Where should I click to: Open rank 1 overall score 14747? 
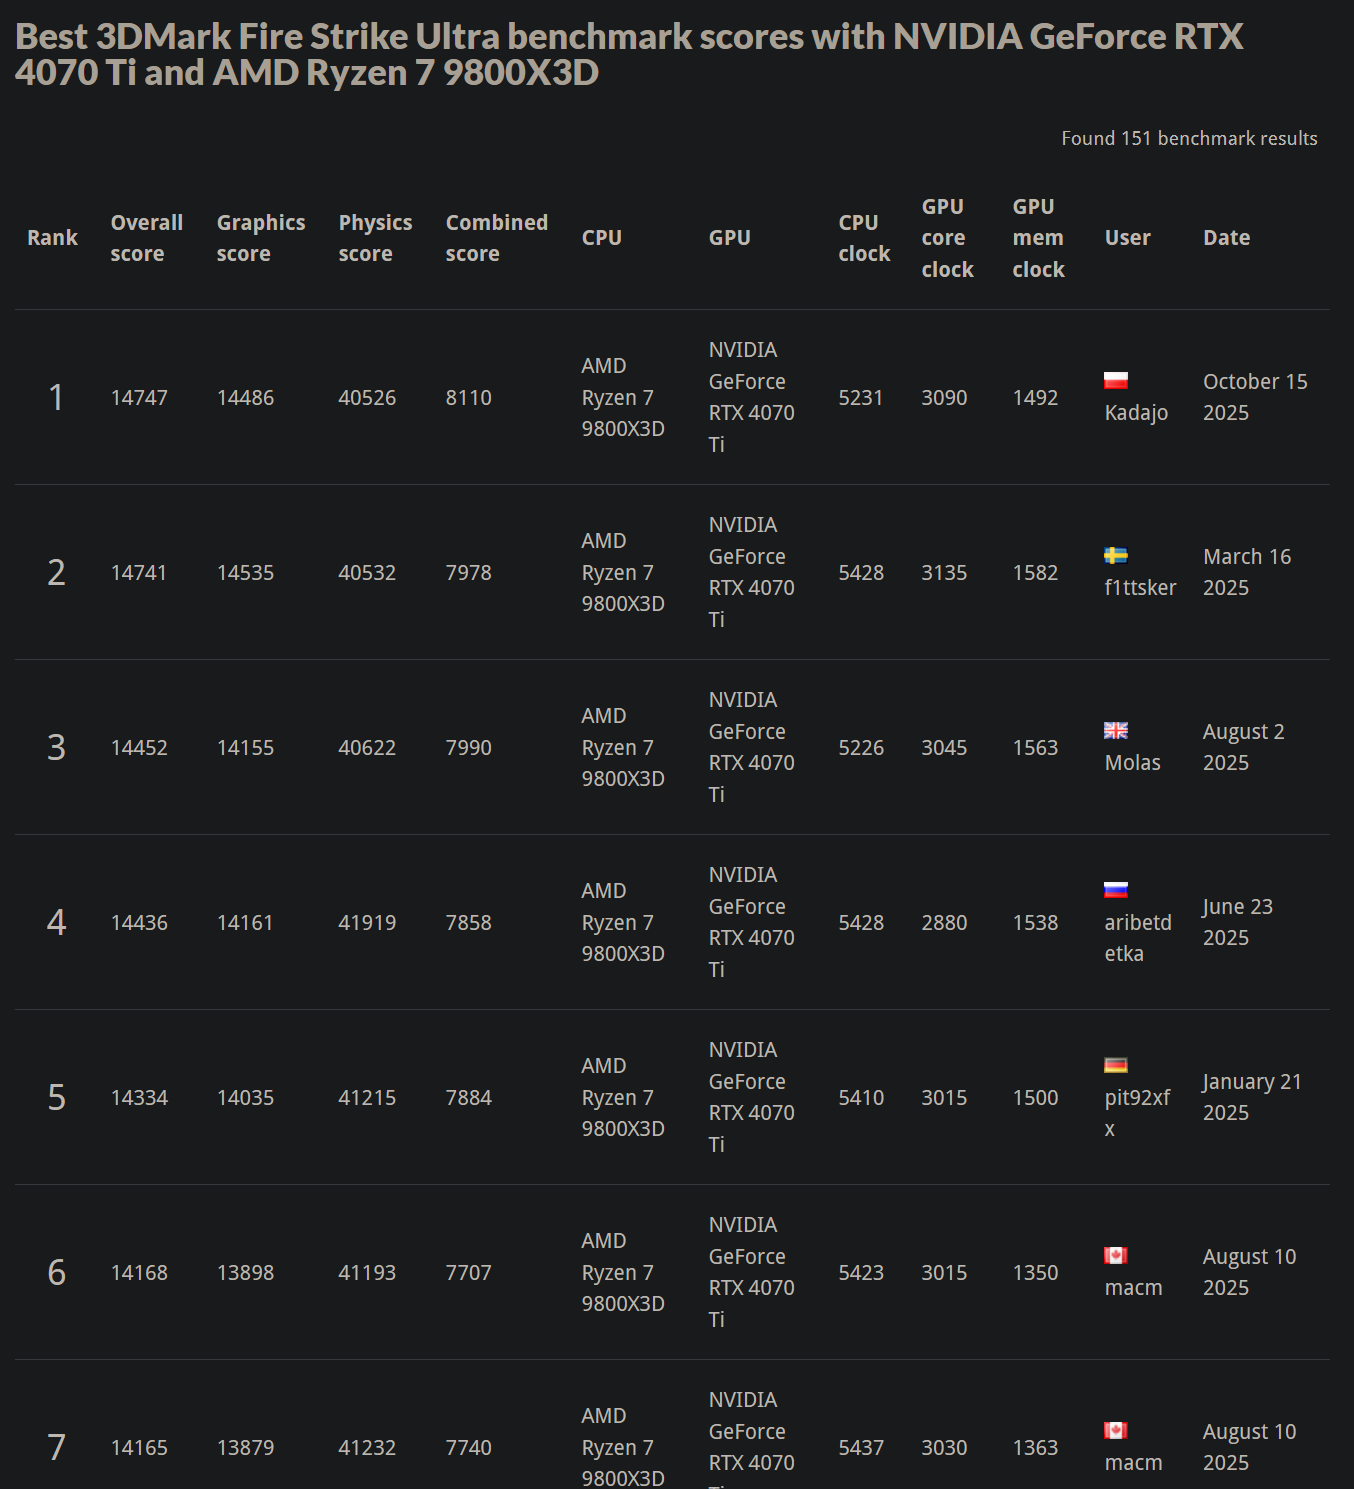pyautogui.click(x=139, y=398)
